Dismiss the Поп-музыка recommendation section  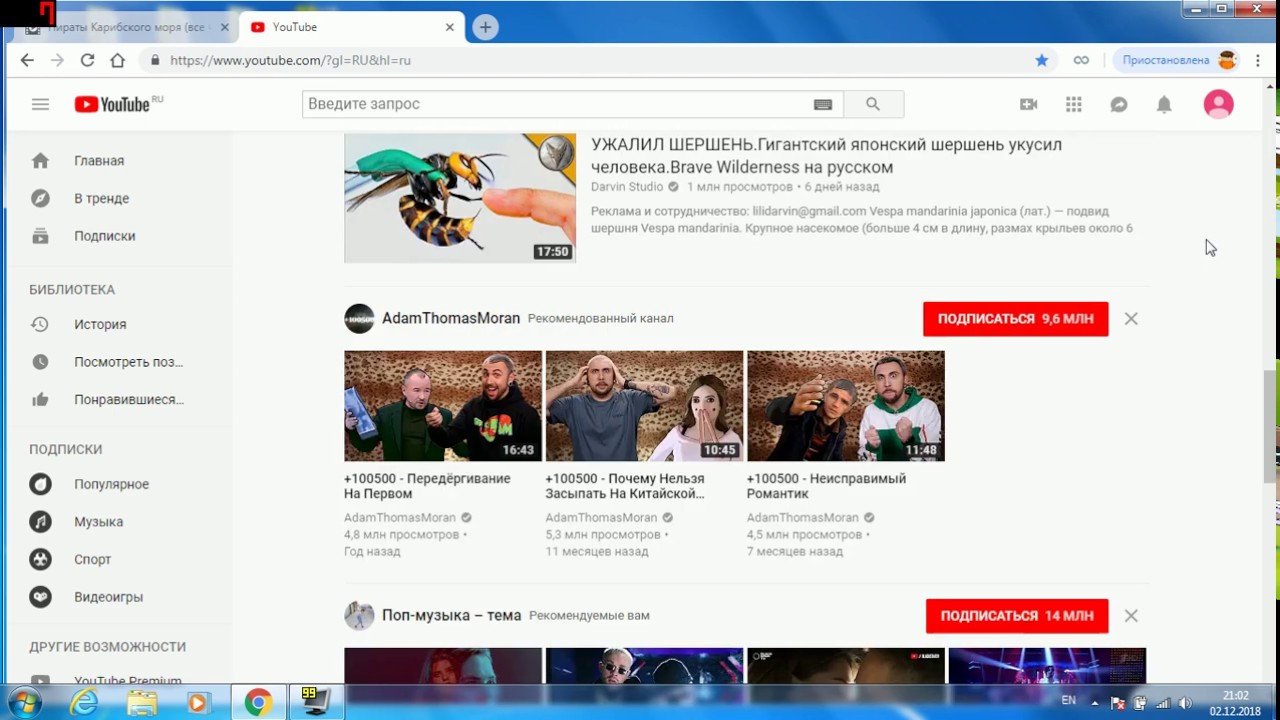[1131, 616]
